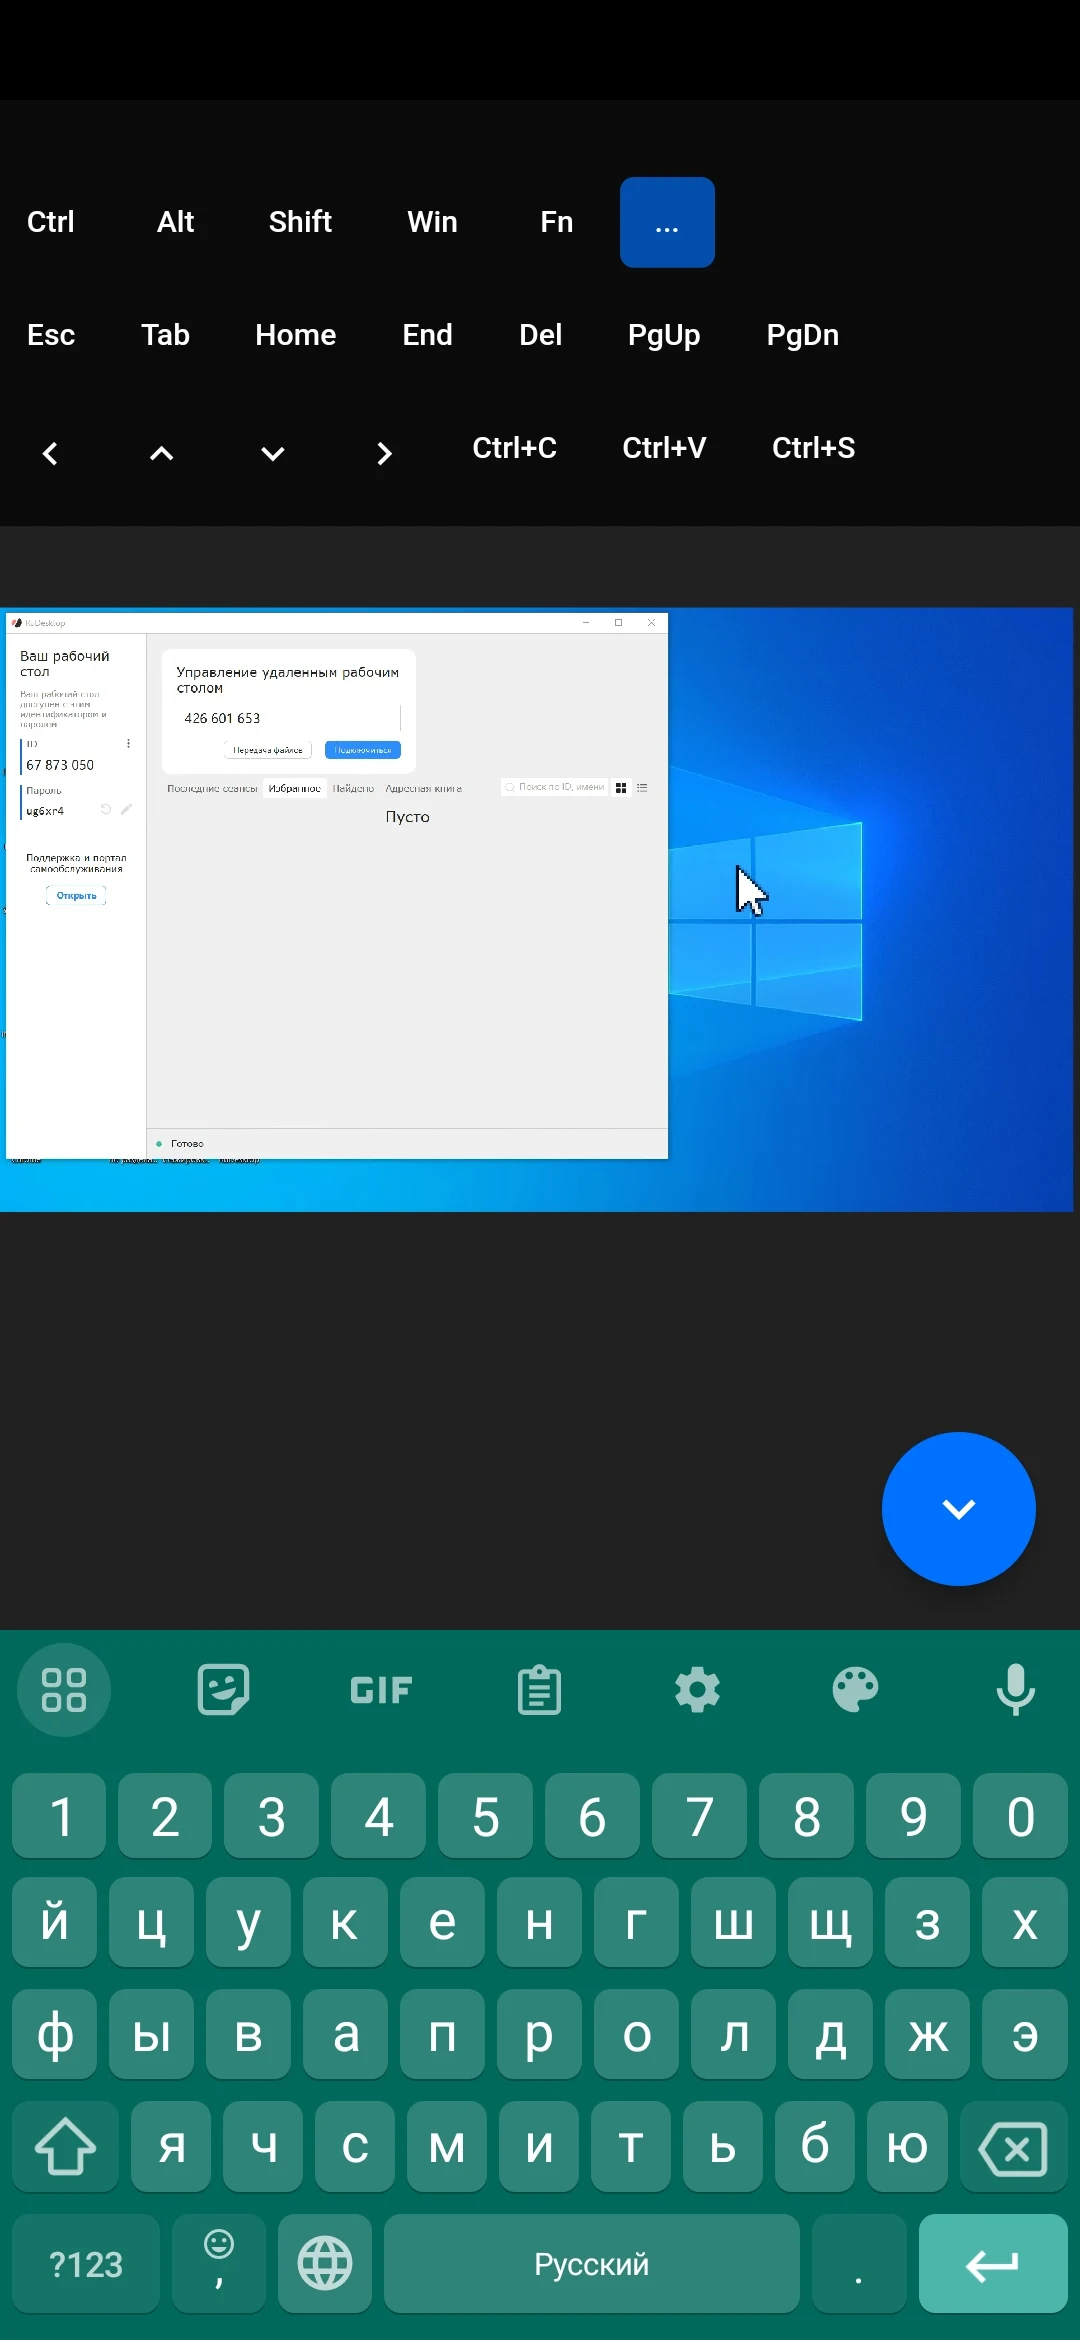Toggle the Shift modifier key
This screenshot has width=1080, height=2340.
point(300,222)
